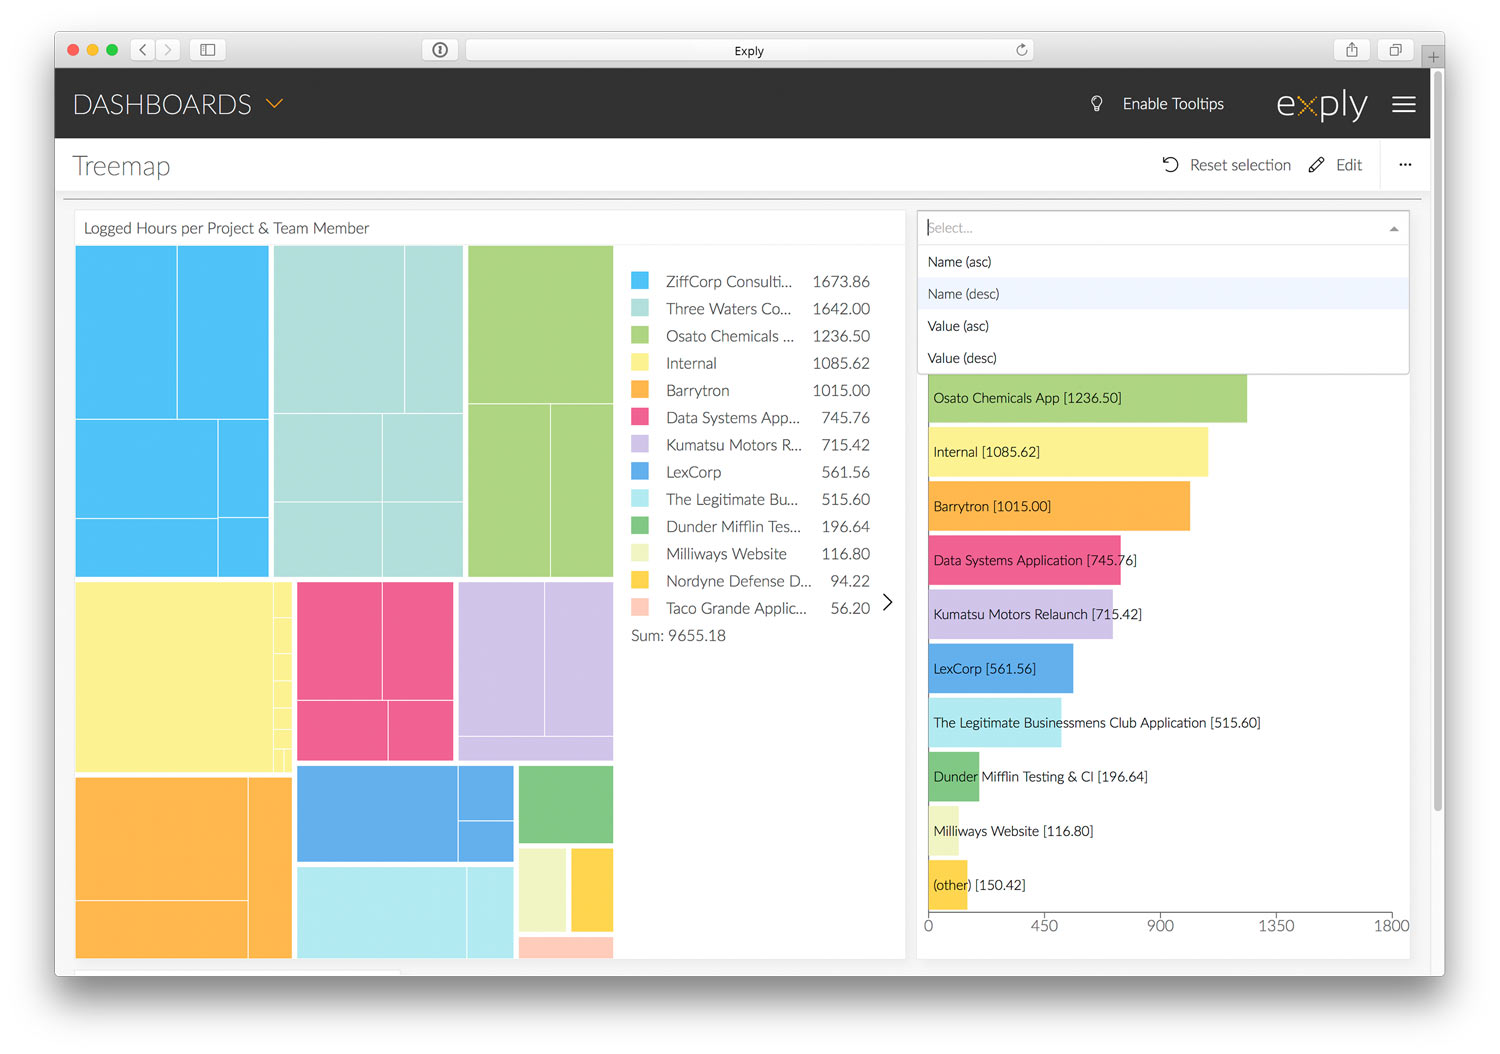1500x1054 pixels.
Task: Click the Safari forward navigation arrow
Action: (168, 49)
